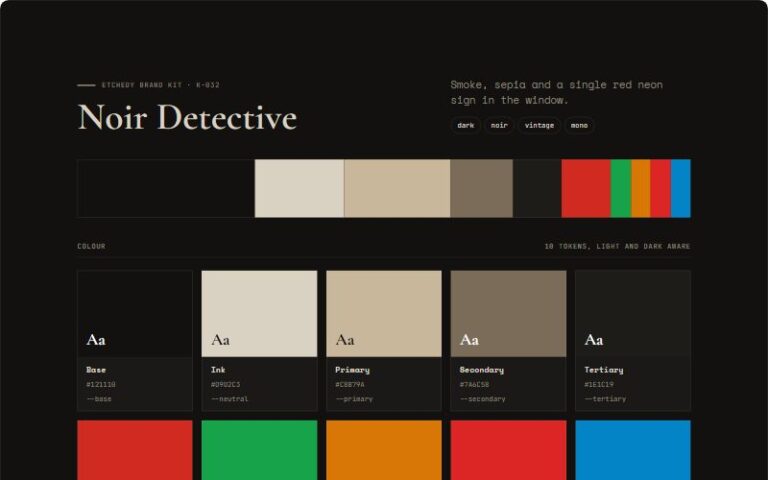Click the 'Tertiary' card name
Screen dimensions: 768x480
(x=603, y=370)
